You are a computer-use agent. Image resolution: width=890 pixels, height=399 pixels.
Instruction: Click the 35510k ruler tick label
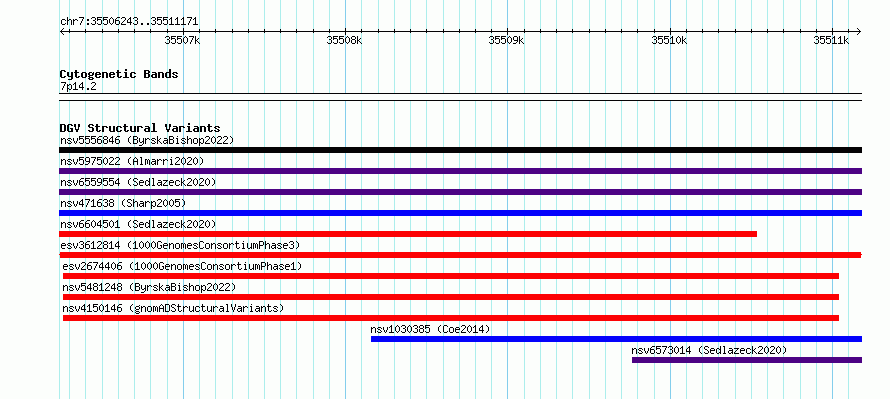point(669,40)
